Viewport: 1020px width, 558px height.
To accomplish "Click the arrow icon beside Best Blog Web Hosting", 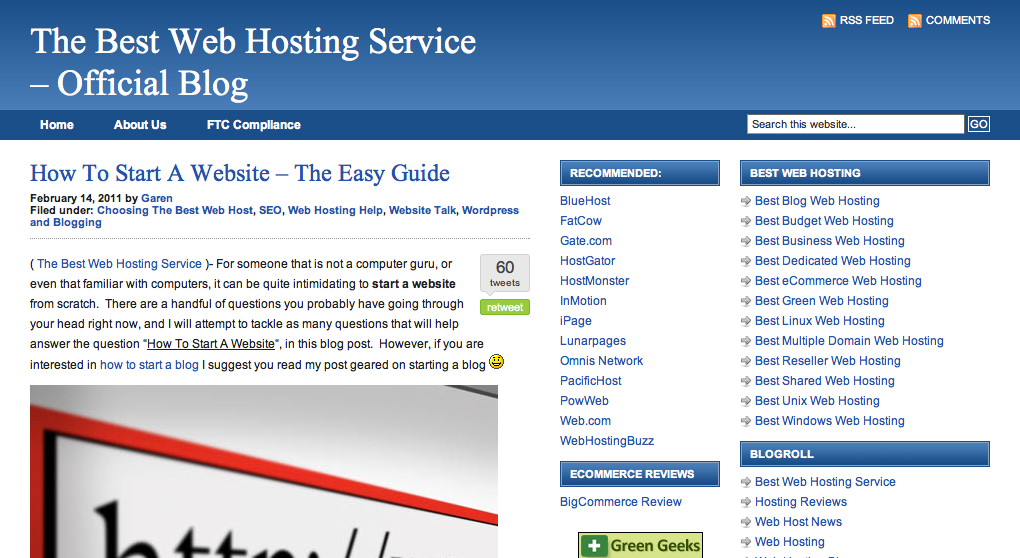I will point(746,202).
